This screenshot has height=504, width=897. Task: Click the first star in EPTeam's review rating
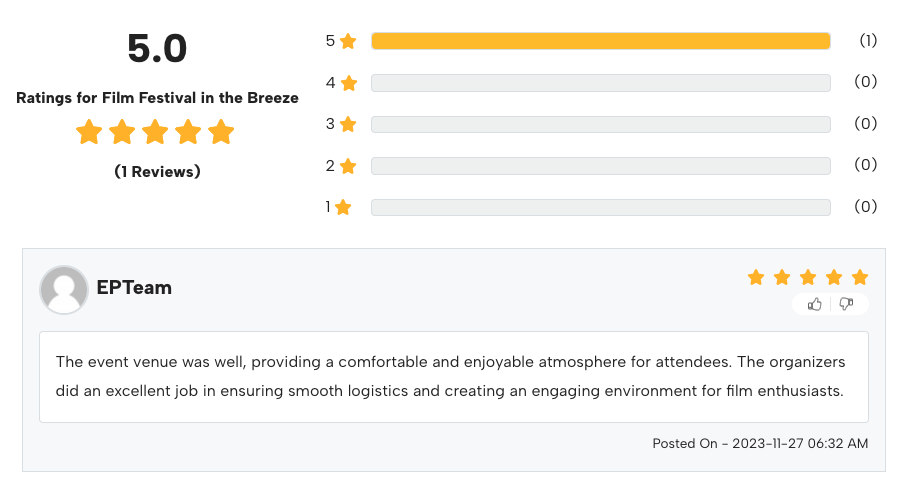tap(756, 277)
